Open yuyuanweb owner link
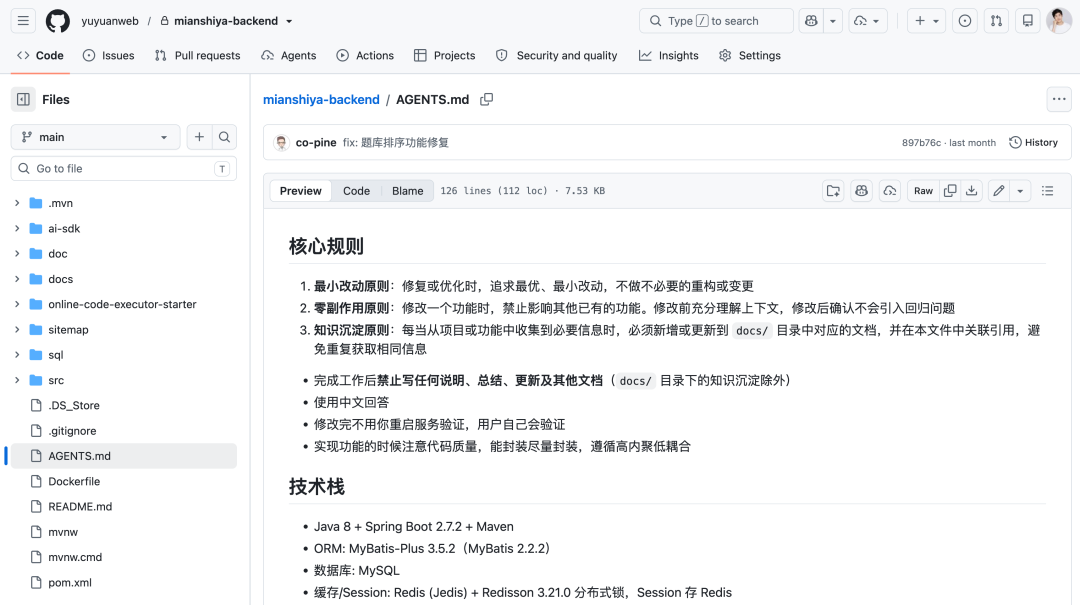Image resolution: width=1080 pixels, height=605 pixels. (x=110, y=21)
